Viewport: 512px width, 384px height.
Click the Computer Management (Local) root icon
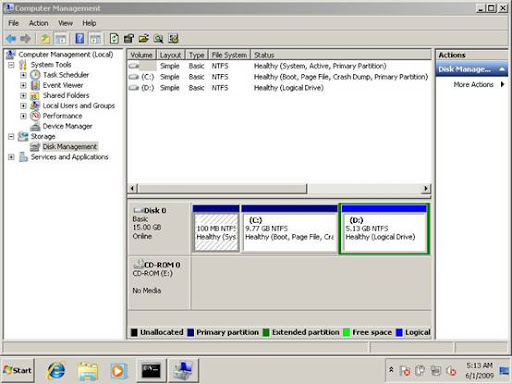pyautogui.click(x=11, y=54)
